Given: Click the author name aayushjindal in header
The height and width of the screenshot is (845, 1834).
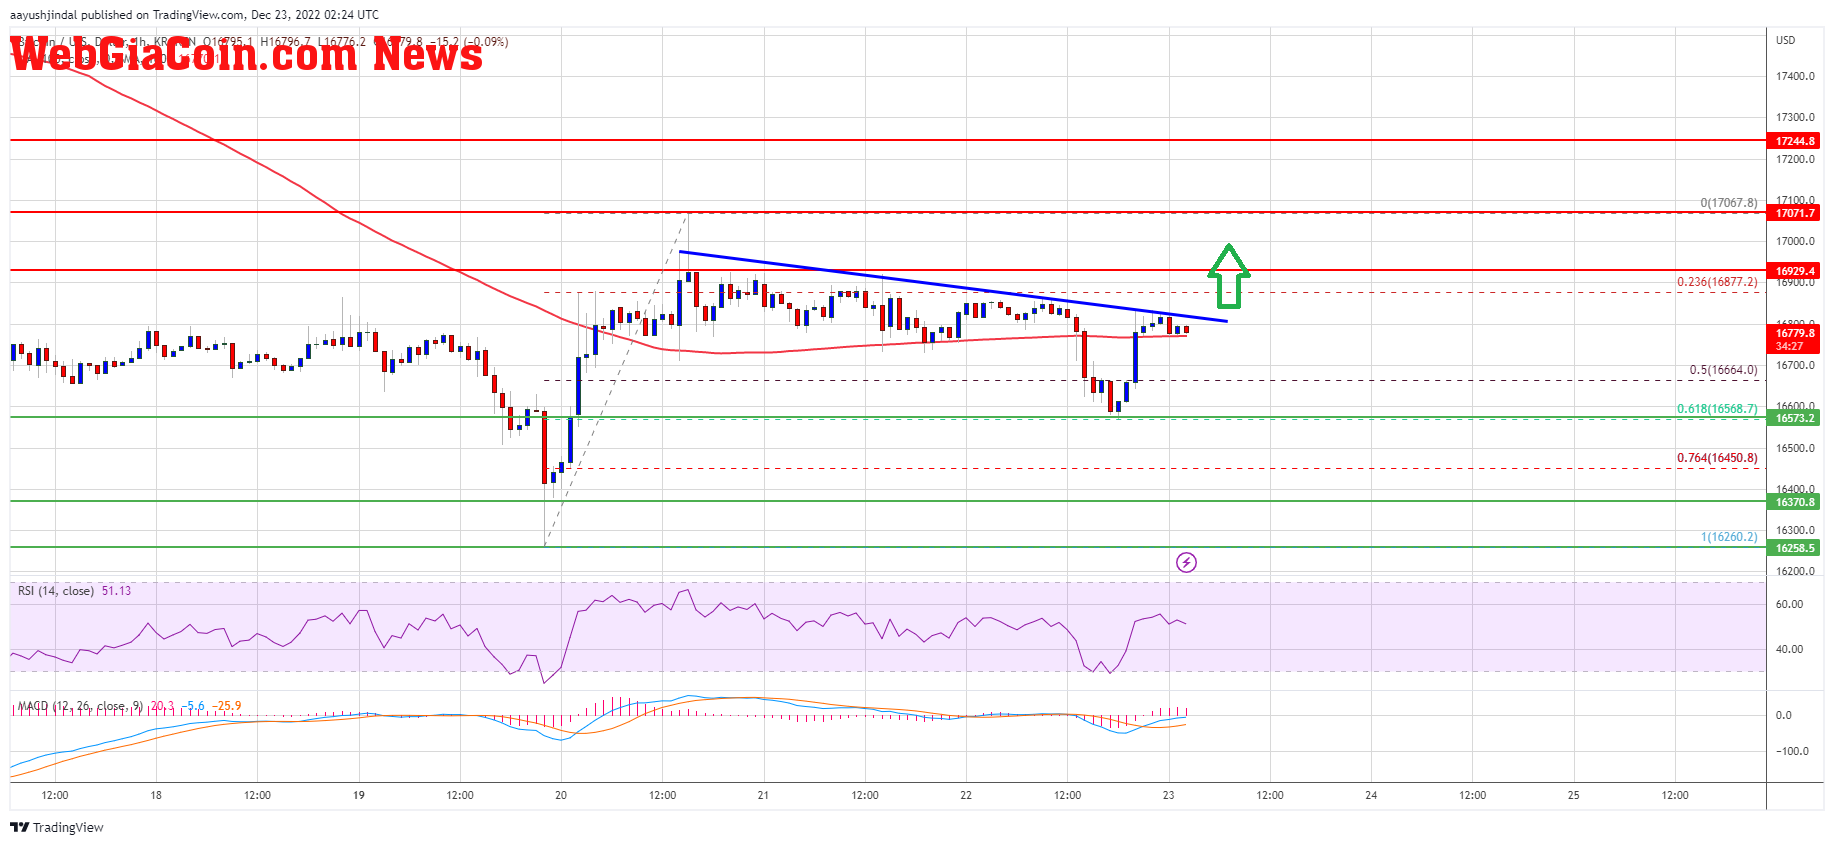Looking at the screenshot, I should pos(43,15).
